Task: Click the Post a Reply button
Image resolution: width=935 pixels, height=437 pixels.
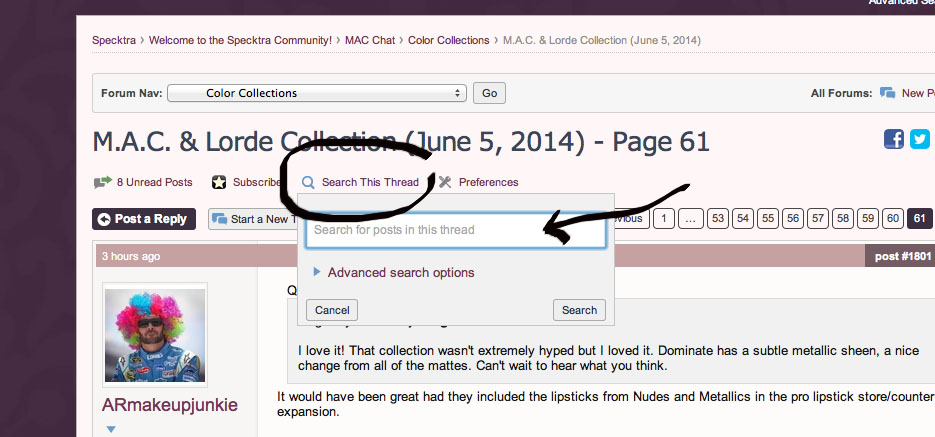Action: [144, 219]
